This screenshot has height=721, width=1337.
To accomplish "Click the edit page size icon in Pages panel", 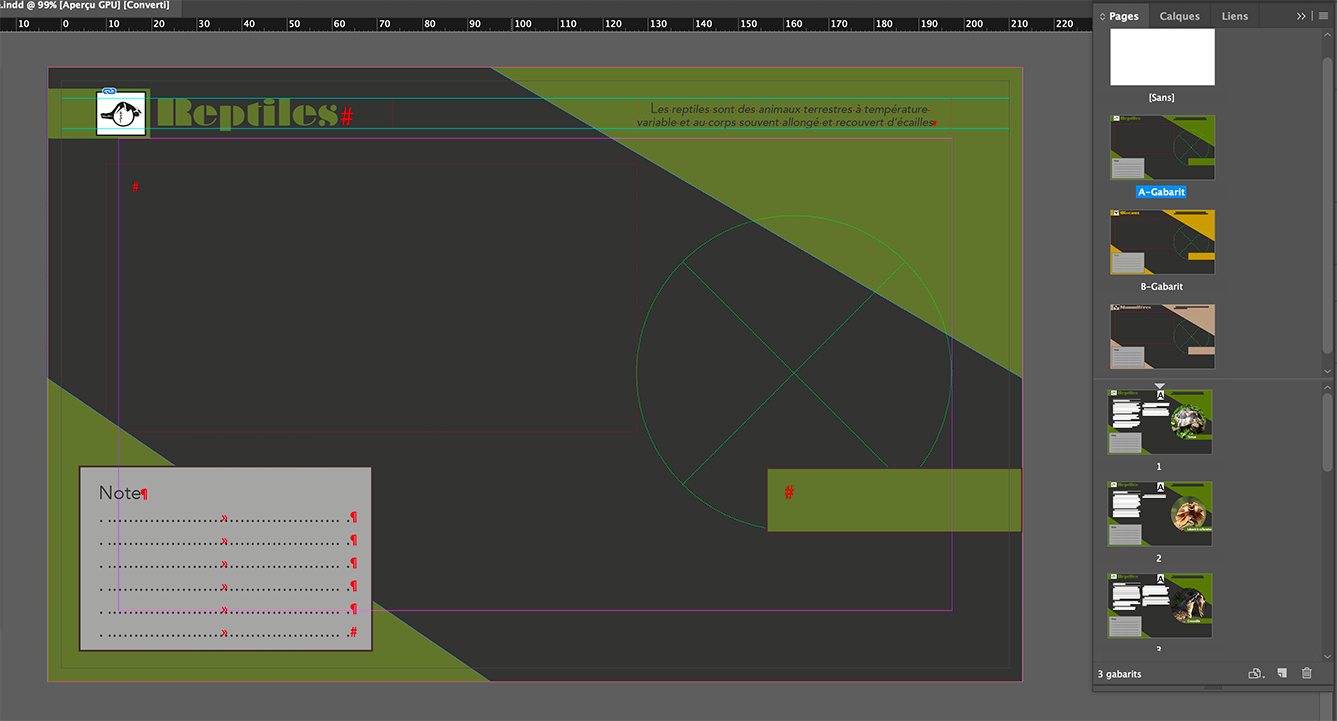I will pyautogui.click(x=1255, y=673).
